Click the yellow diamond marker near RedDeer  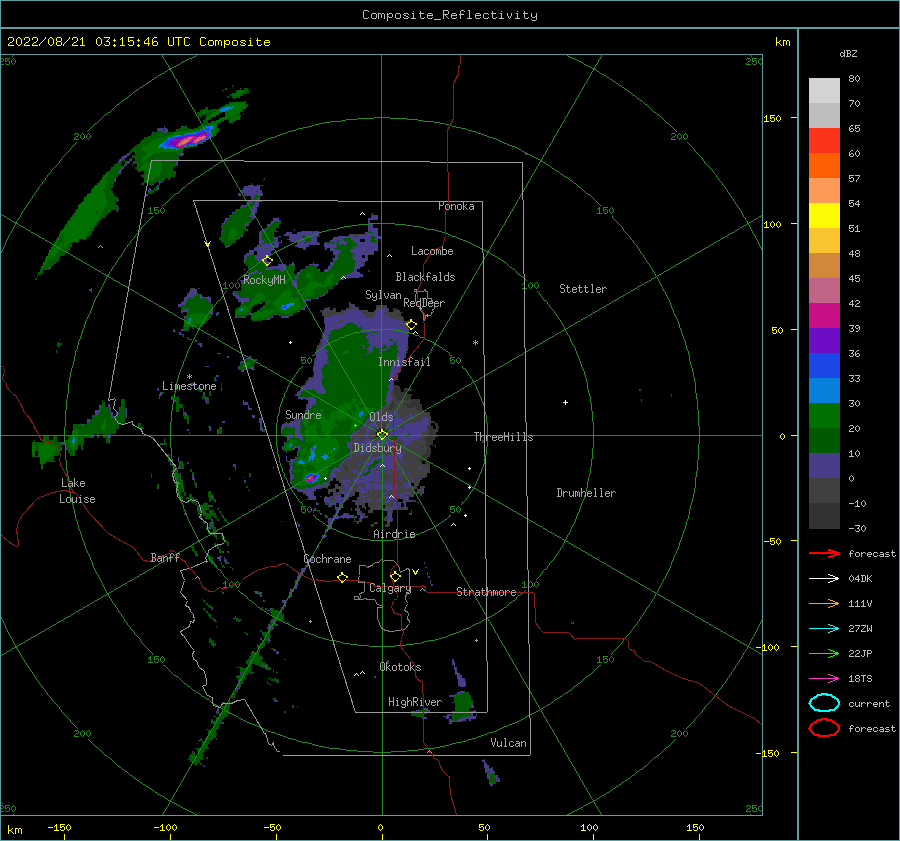click(x=411, y=325)
